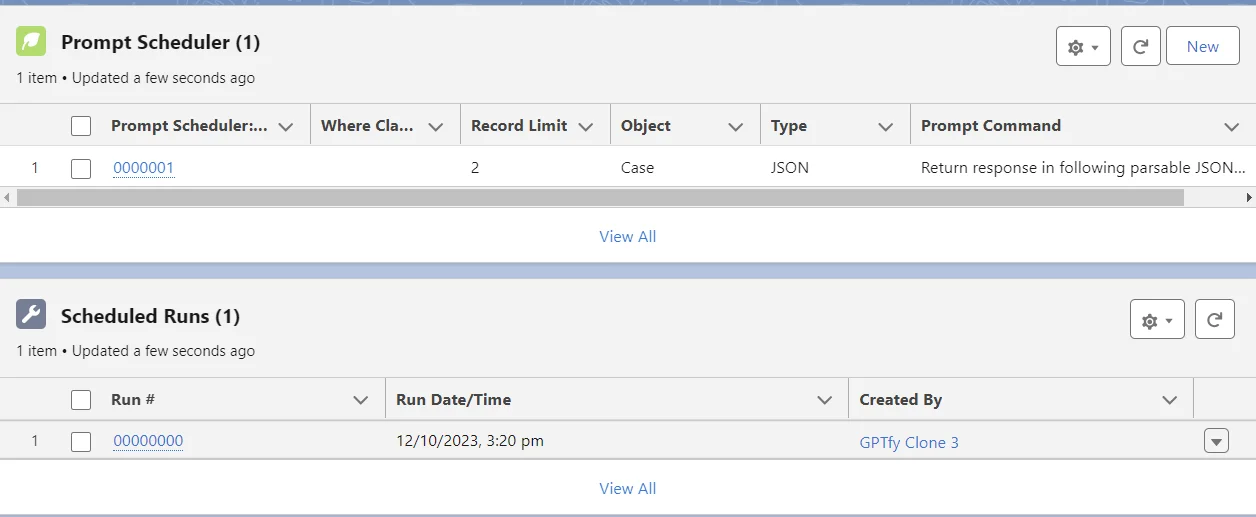1256x517 pixels.
Task: Show Run Date/Time column actions
Action: (x=824, y=400)
